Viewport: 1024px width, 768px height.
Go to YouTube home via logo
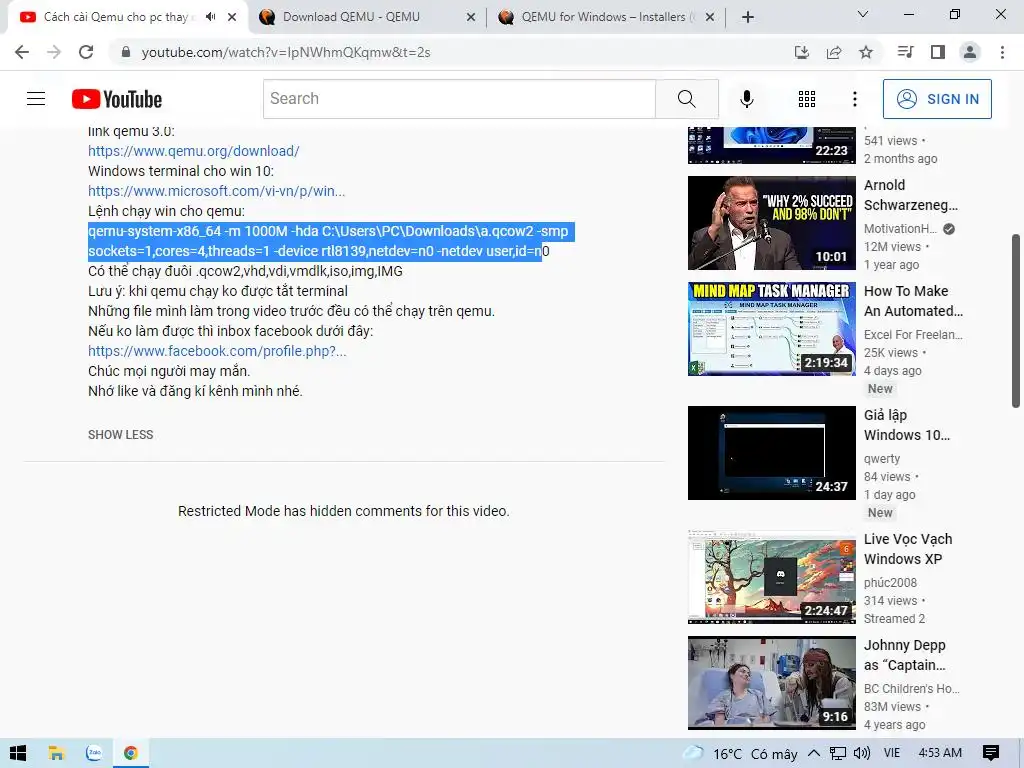[x=117, y=99]
